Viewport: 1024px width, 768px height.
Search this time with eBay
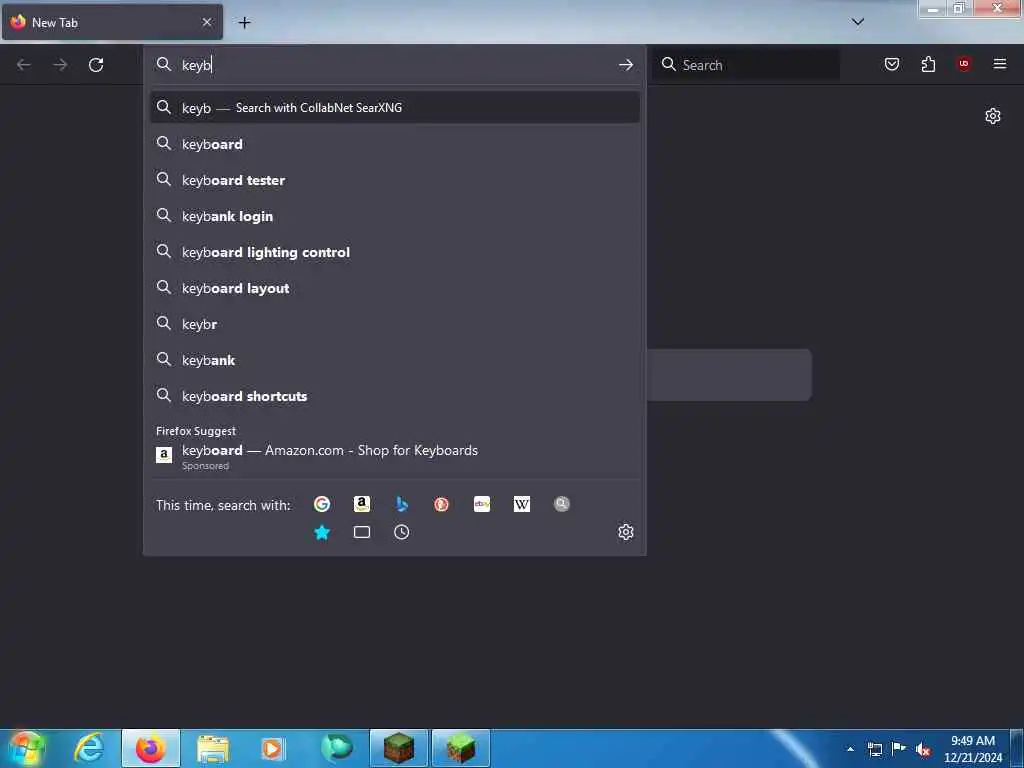coord(482,504)
